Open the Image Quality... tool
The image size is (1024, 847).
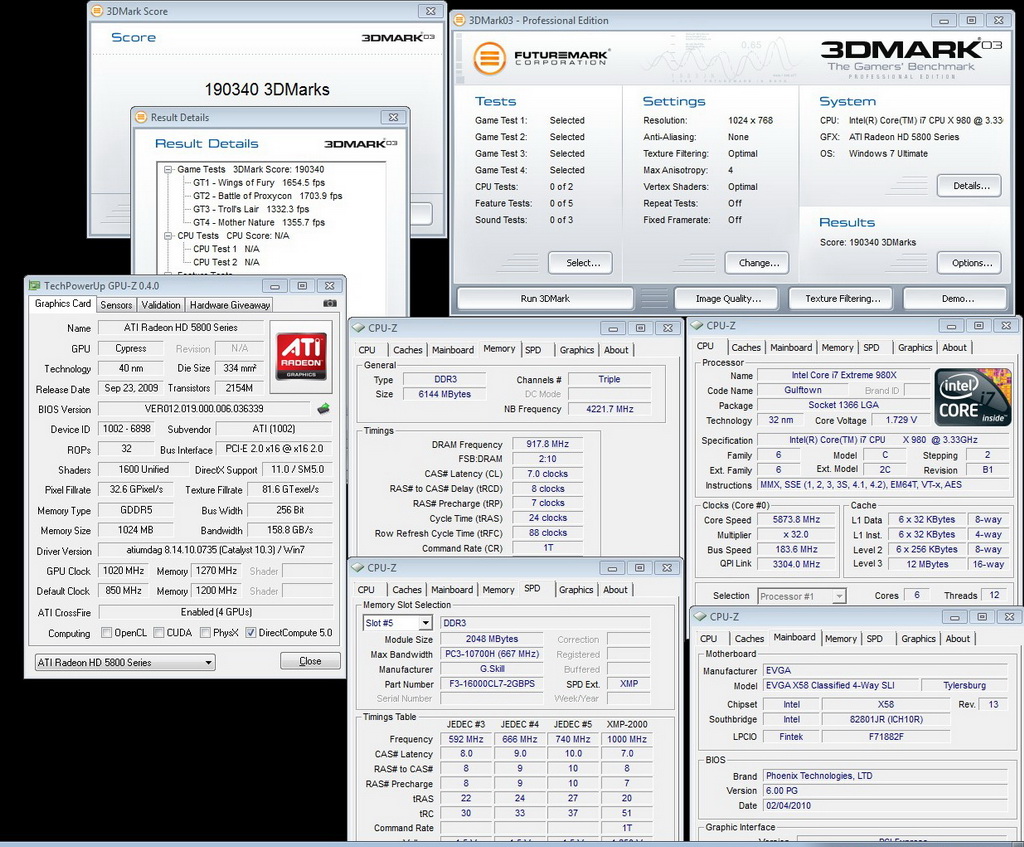[726, 298]
